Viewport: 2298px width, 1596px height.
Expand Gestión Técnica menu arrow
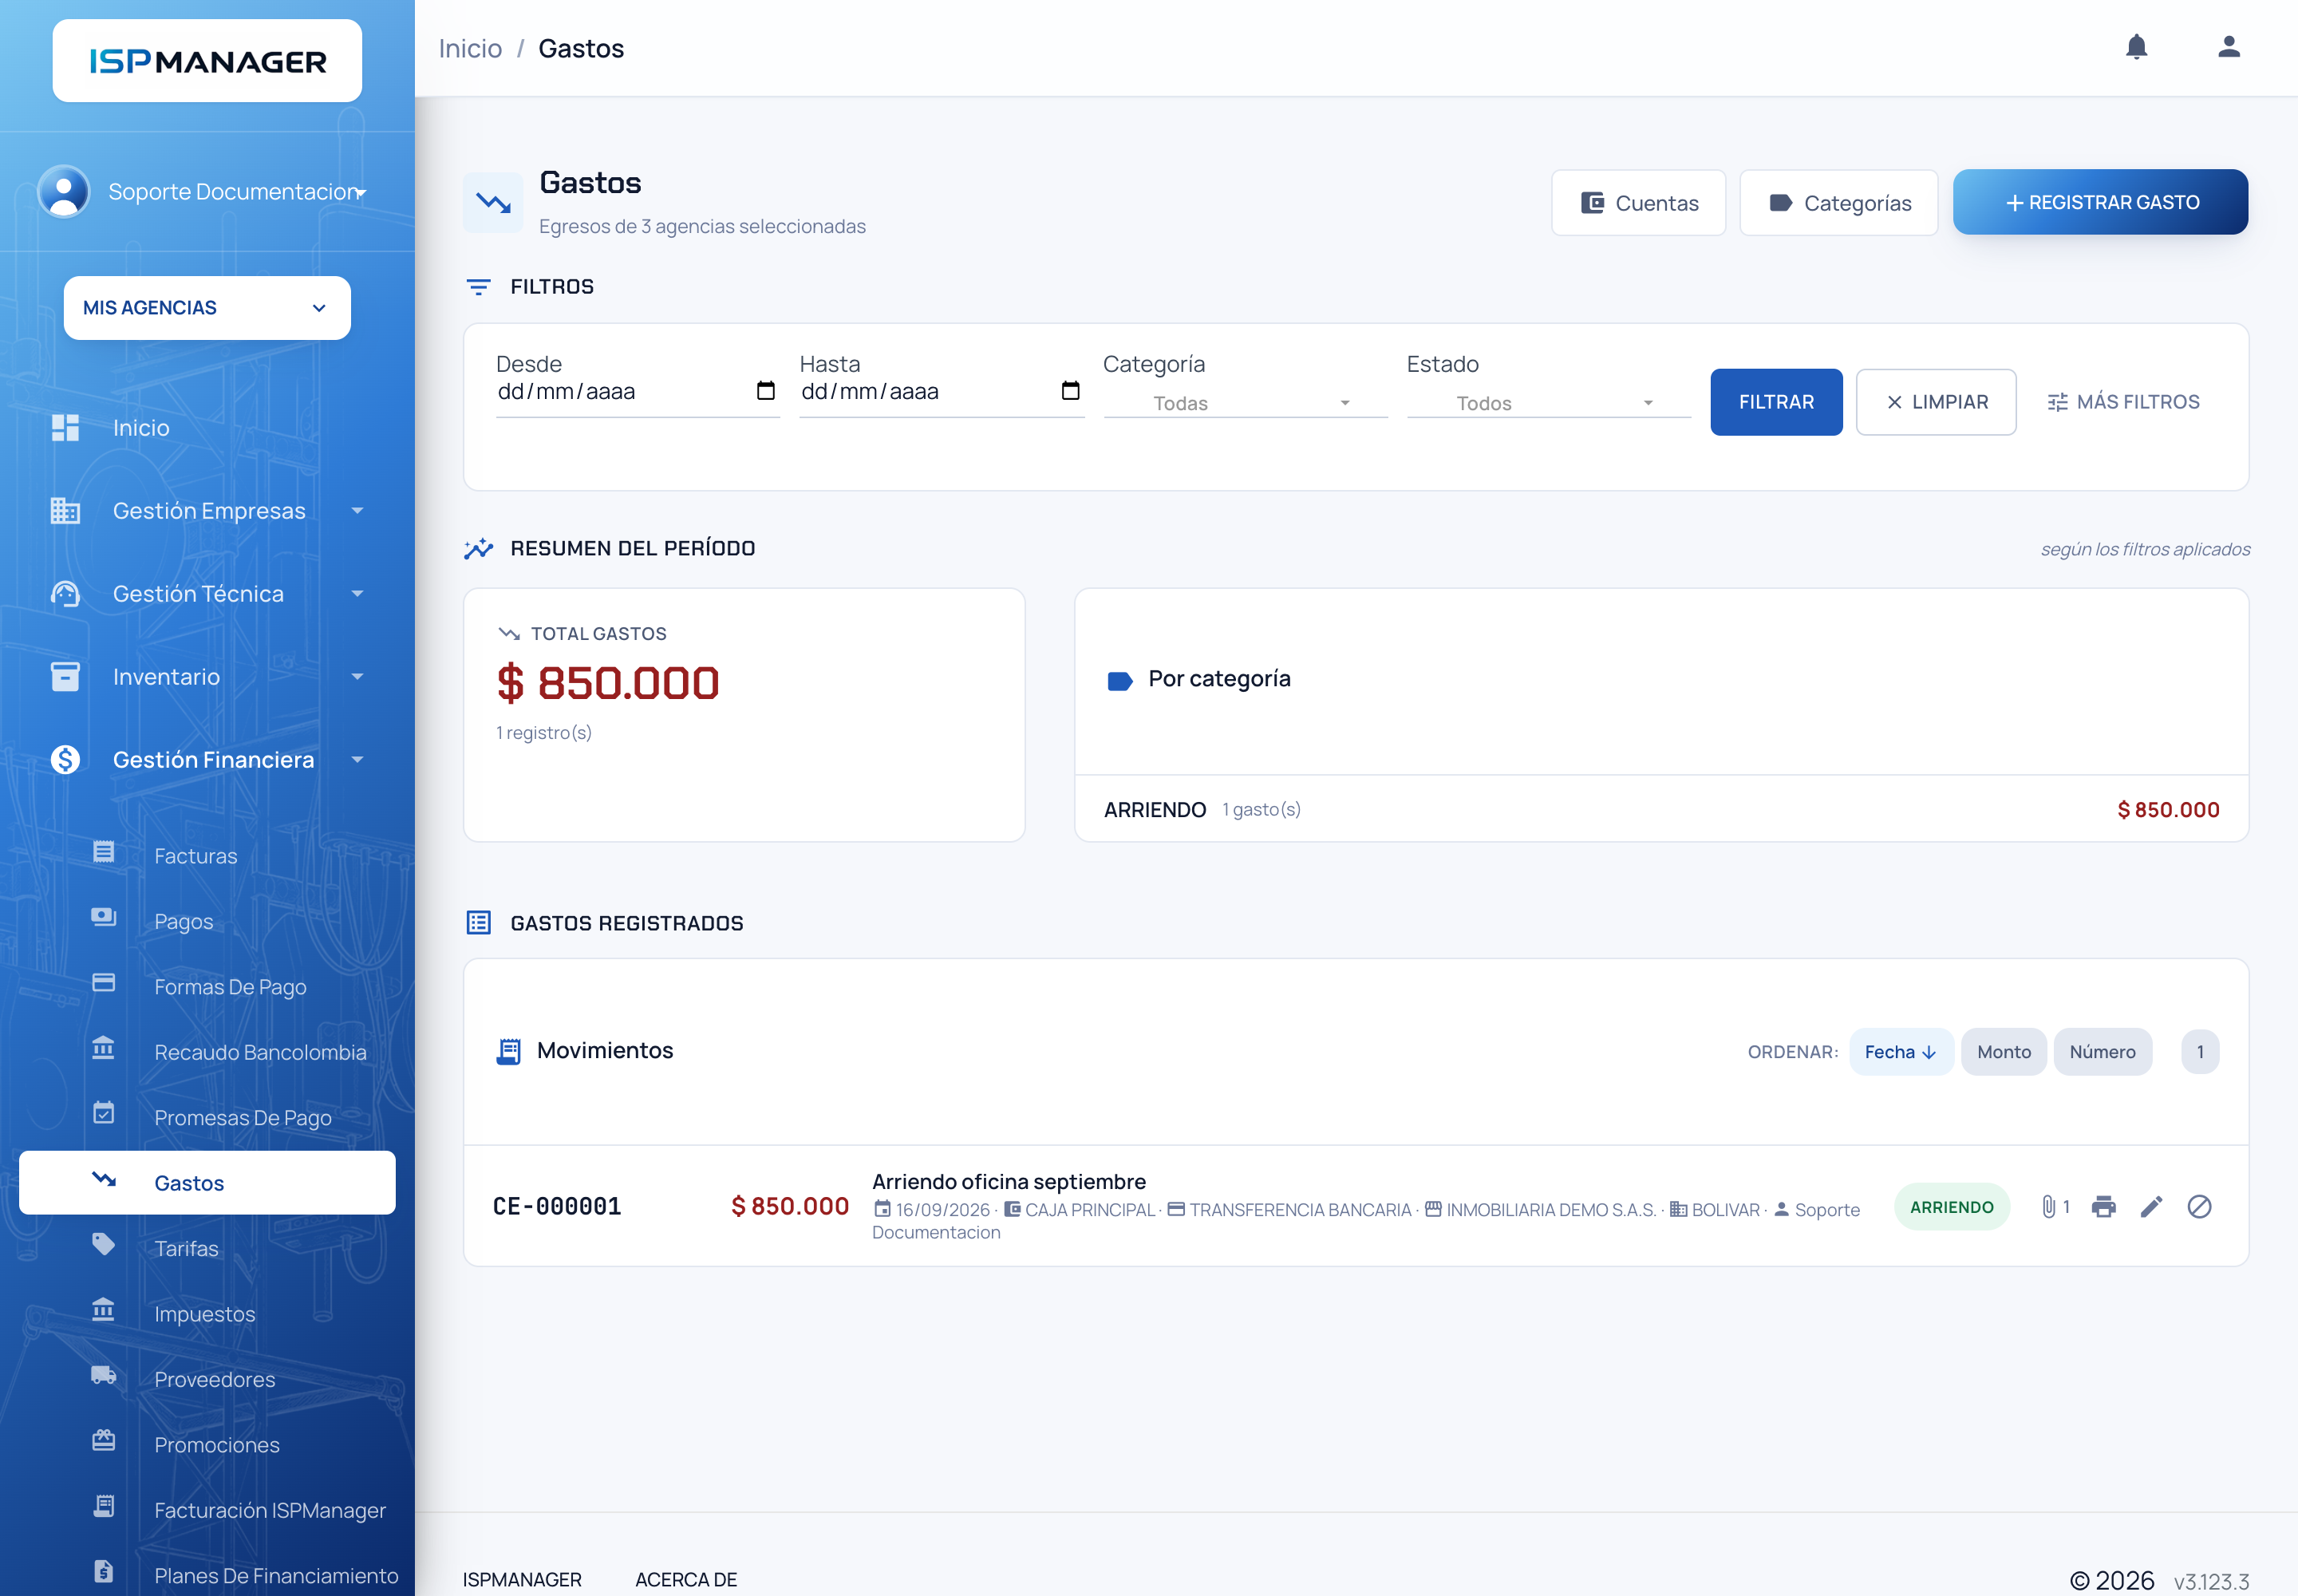click(x=357, y=594)
